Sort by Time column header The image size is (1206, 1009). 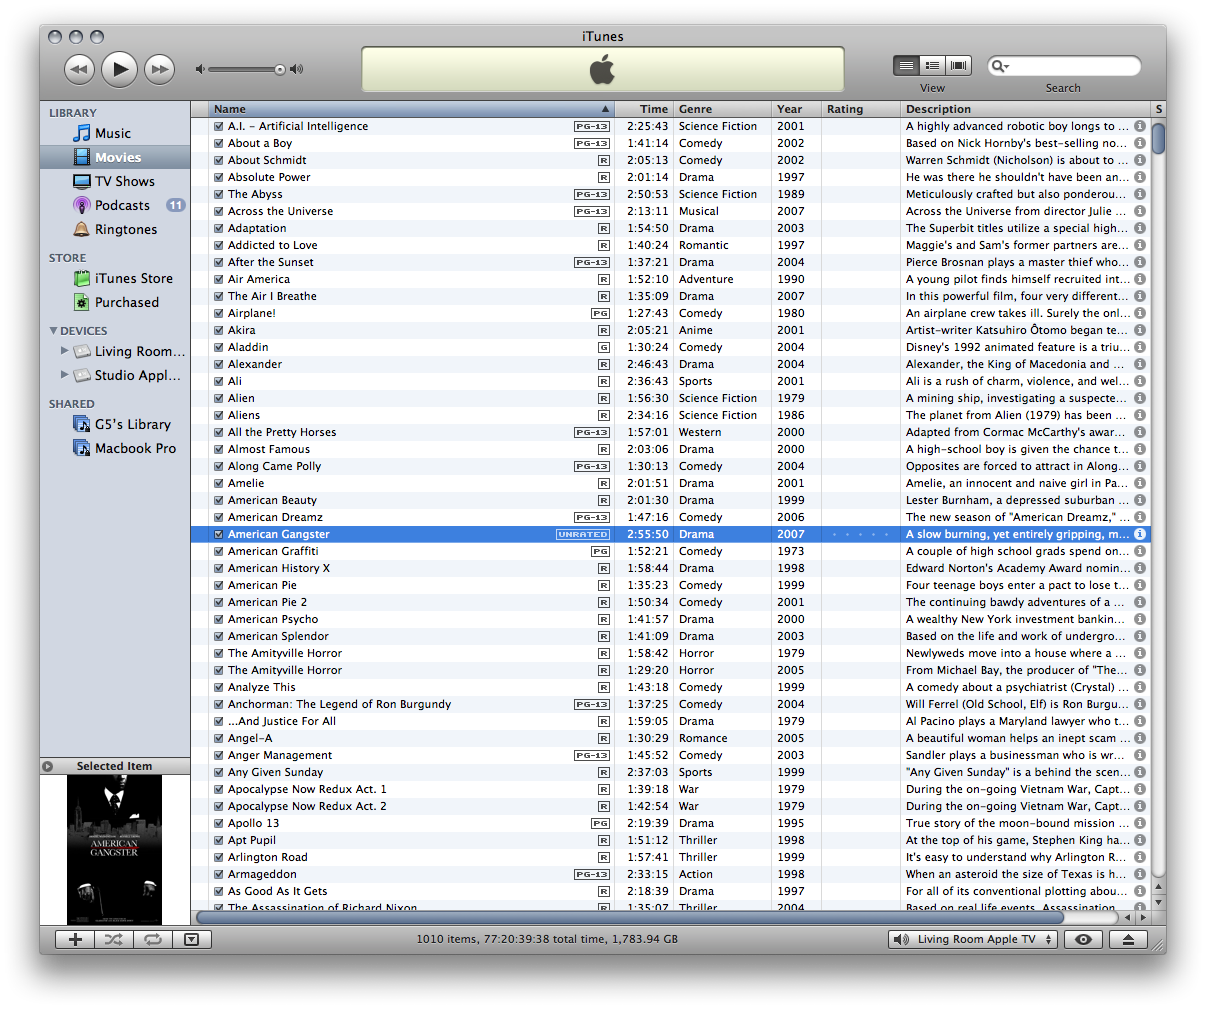pos(643,109)
